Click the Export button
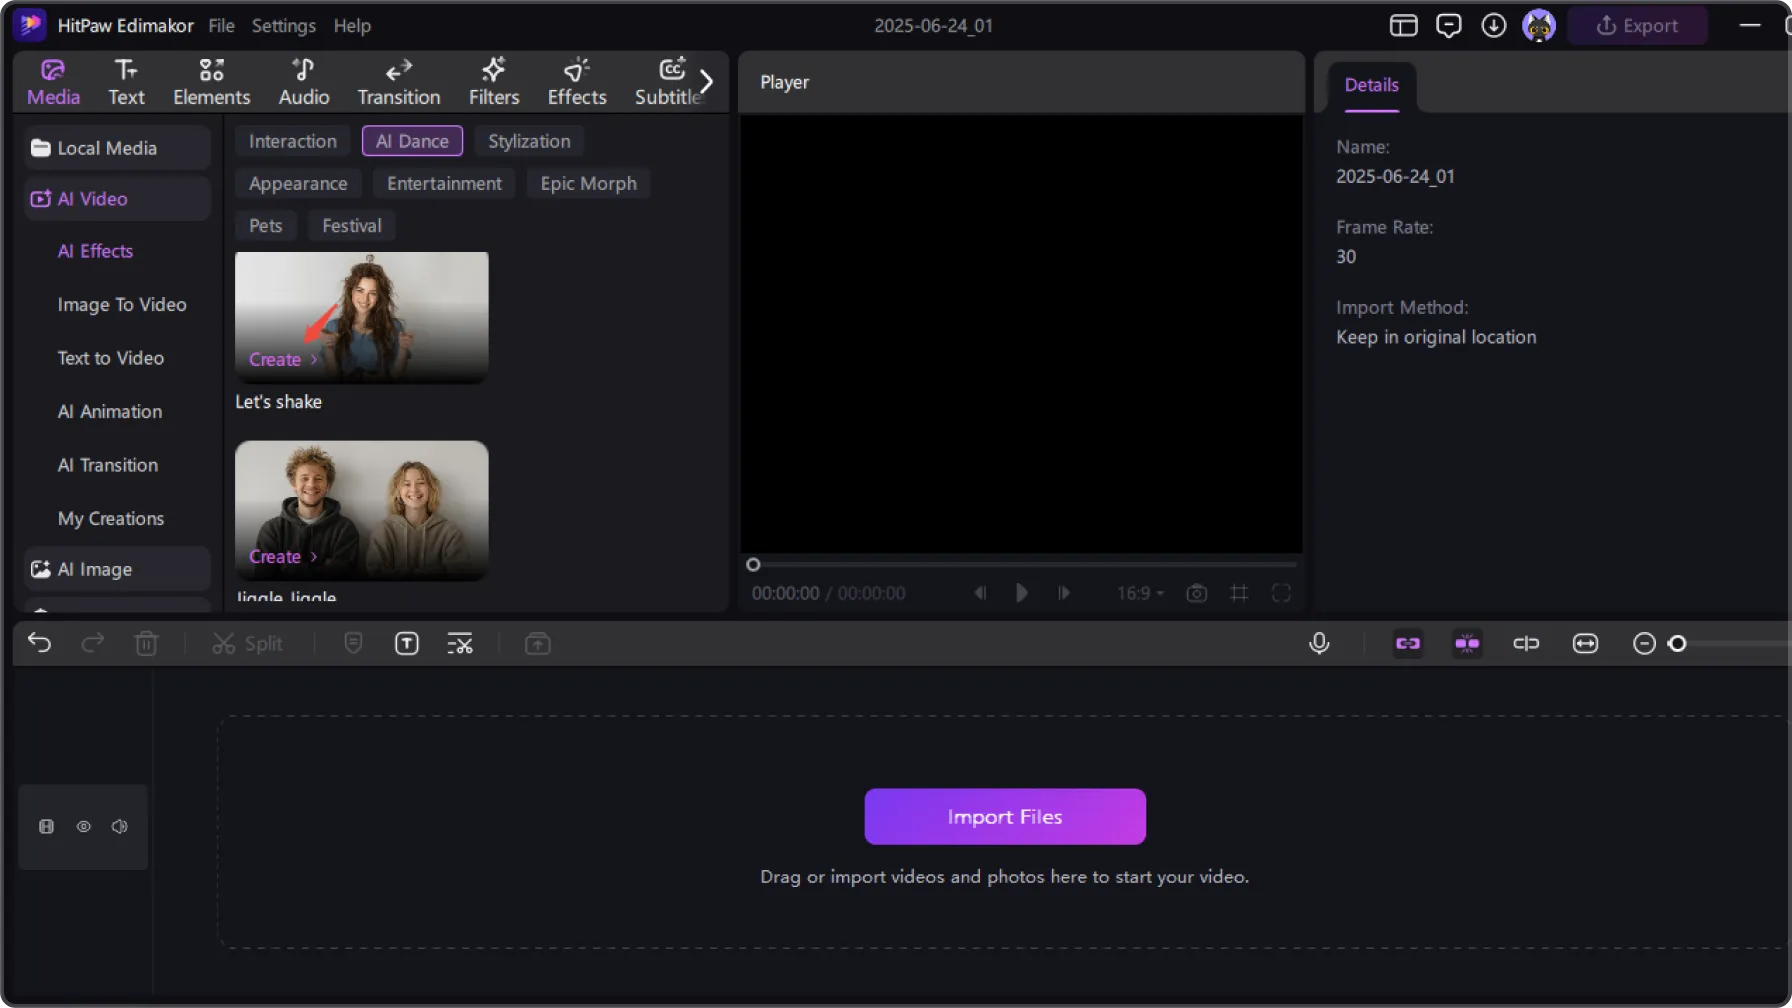This screenshot has height=1008, width=1792. pyautogui.click(x=1637, y=26)
